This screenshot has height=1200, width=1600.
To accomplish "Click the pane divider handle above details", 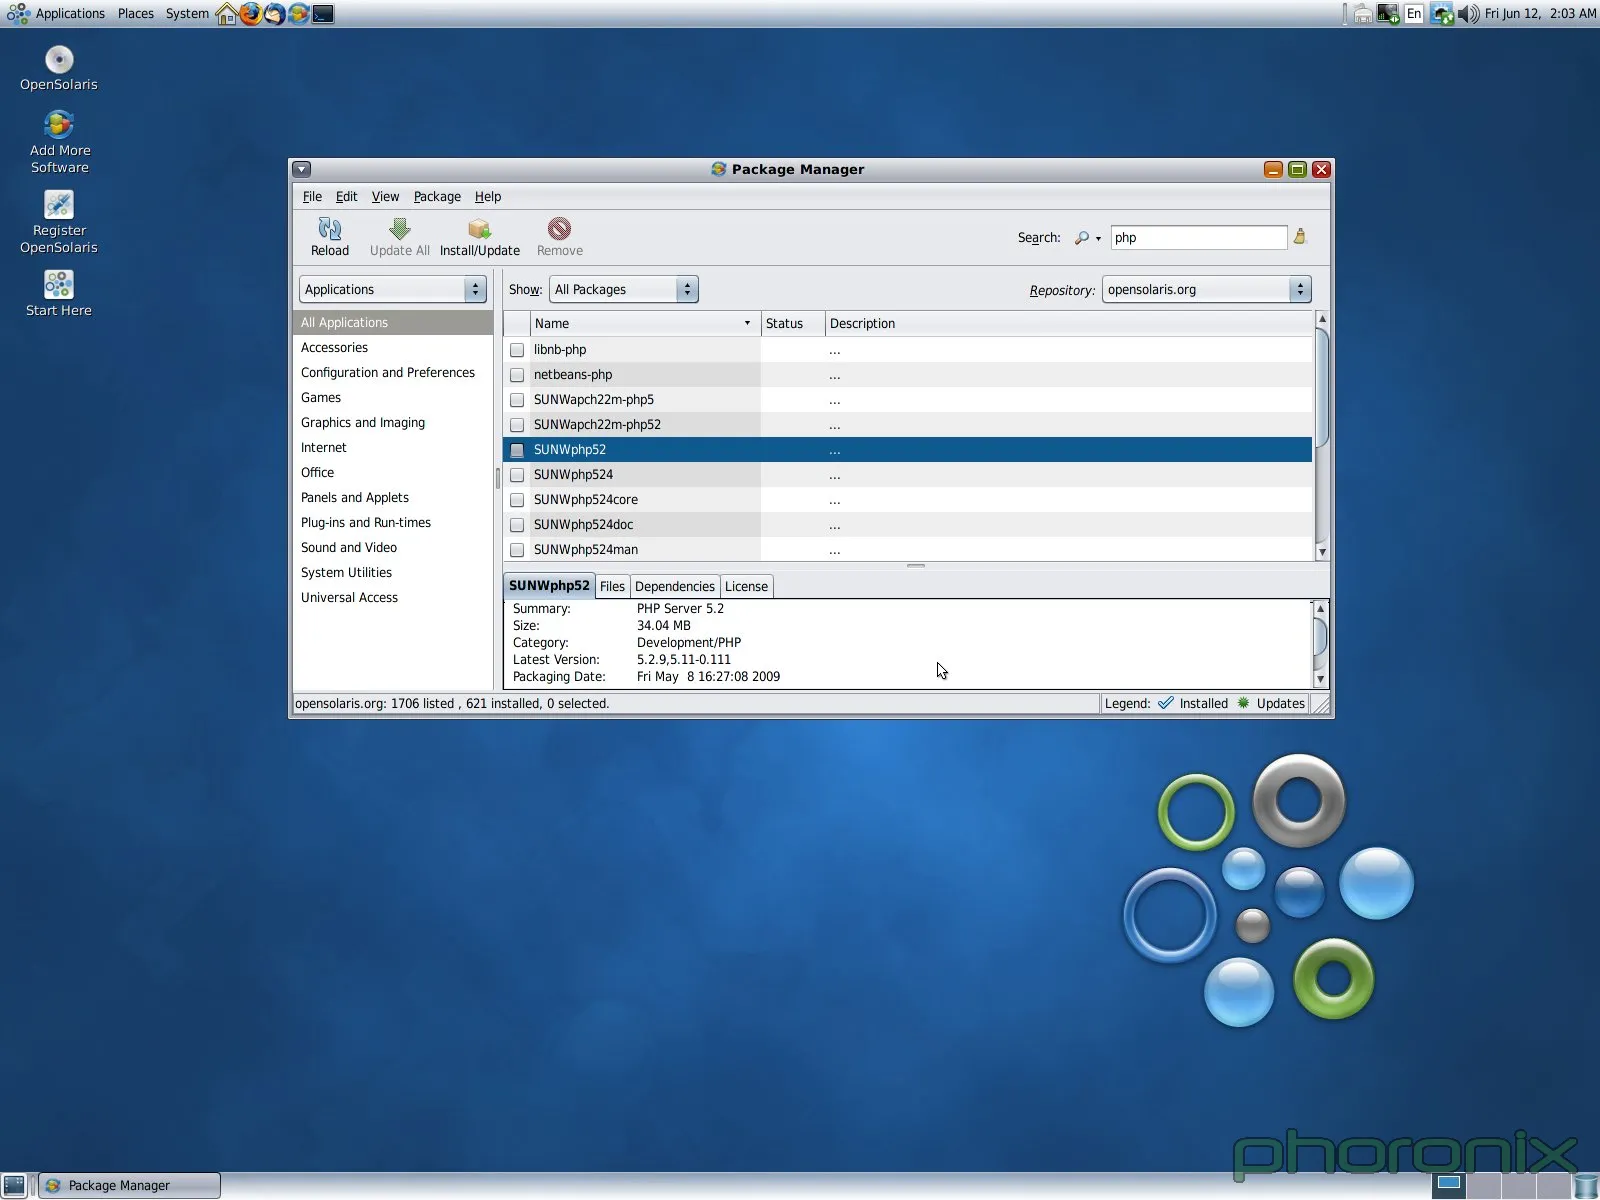I will 916,566.
